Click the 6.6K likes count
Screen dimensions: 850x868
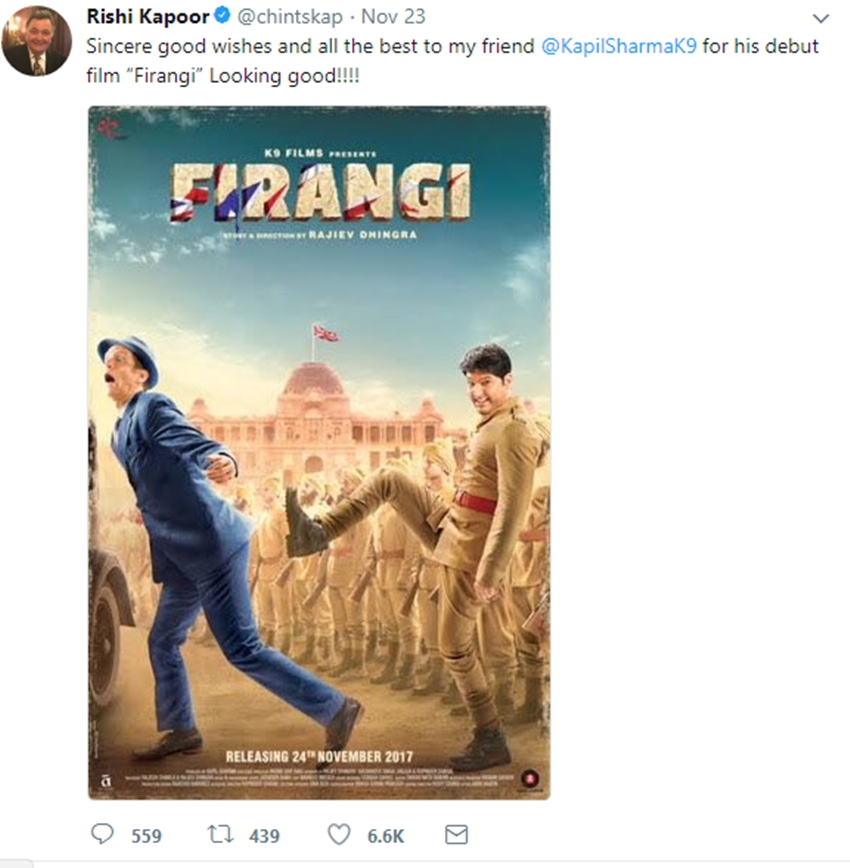point(386,835)
